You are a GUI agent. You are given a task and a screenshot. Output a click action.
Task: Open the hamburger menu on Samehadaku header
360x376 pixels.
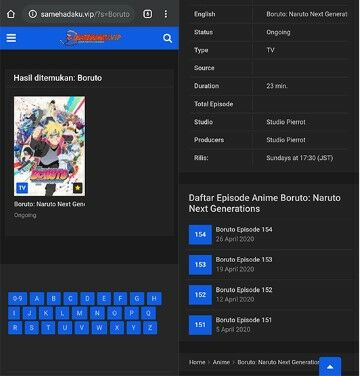[x=11, y=38]
